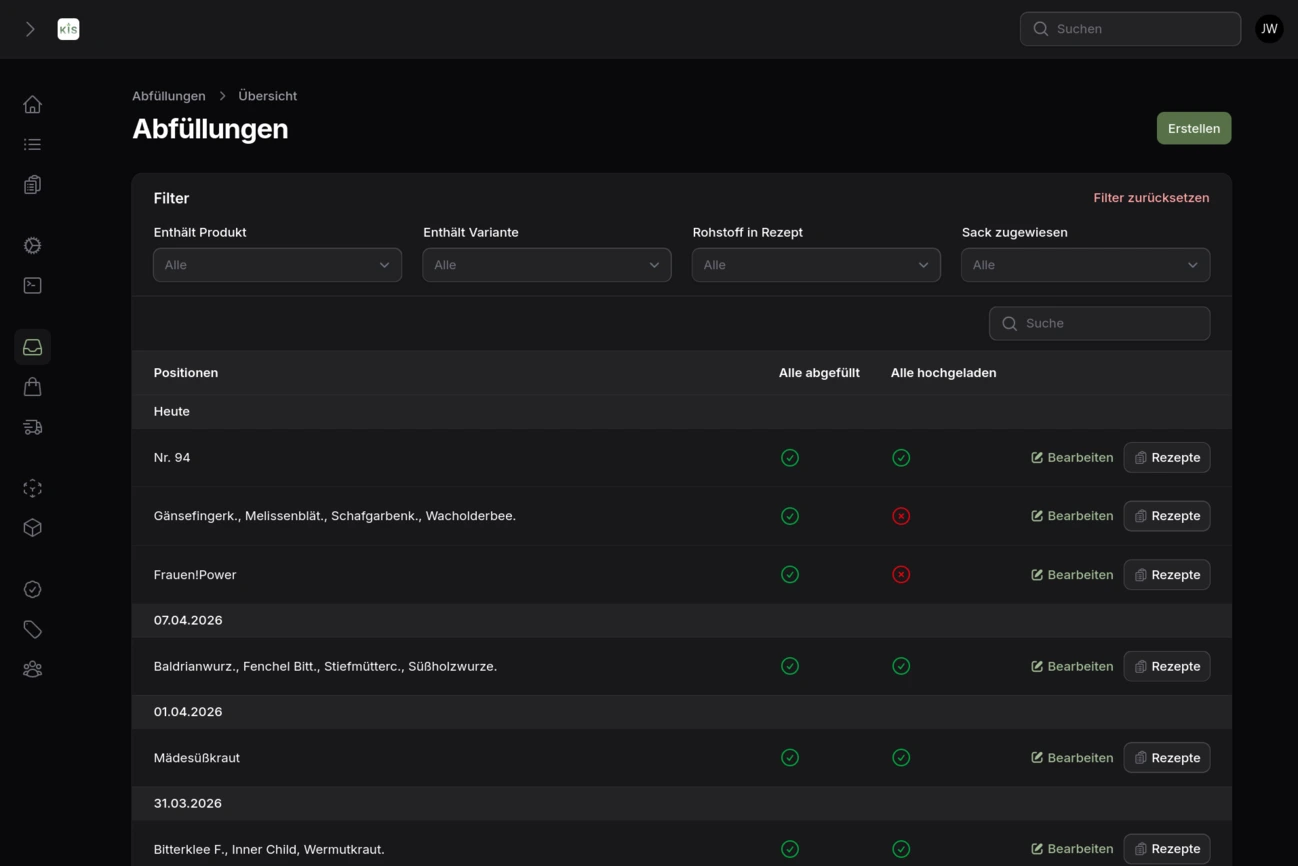Click the green 'Erstellen' button
The image size is (1298, 866).
(x=1193, y=128)
